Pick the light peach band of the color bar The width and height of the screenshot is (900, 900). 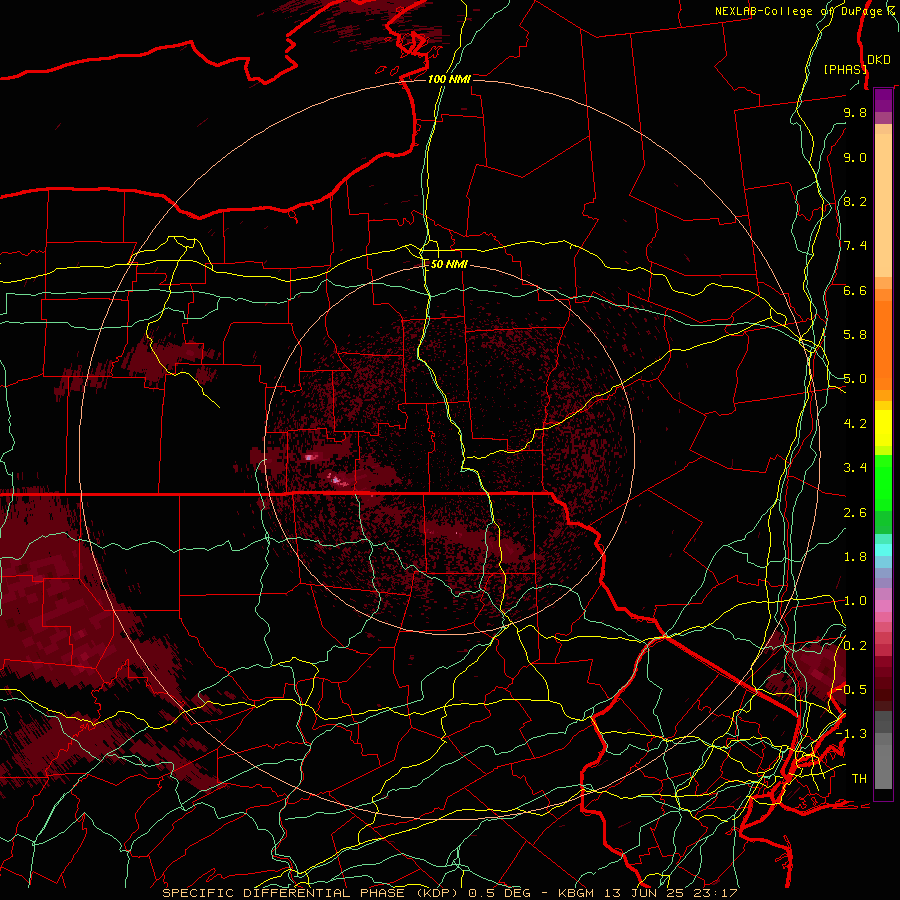(x=883, y=205)
